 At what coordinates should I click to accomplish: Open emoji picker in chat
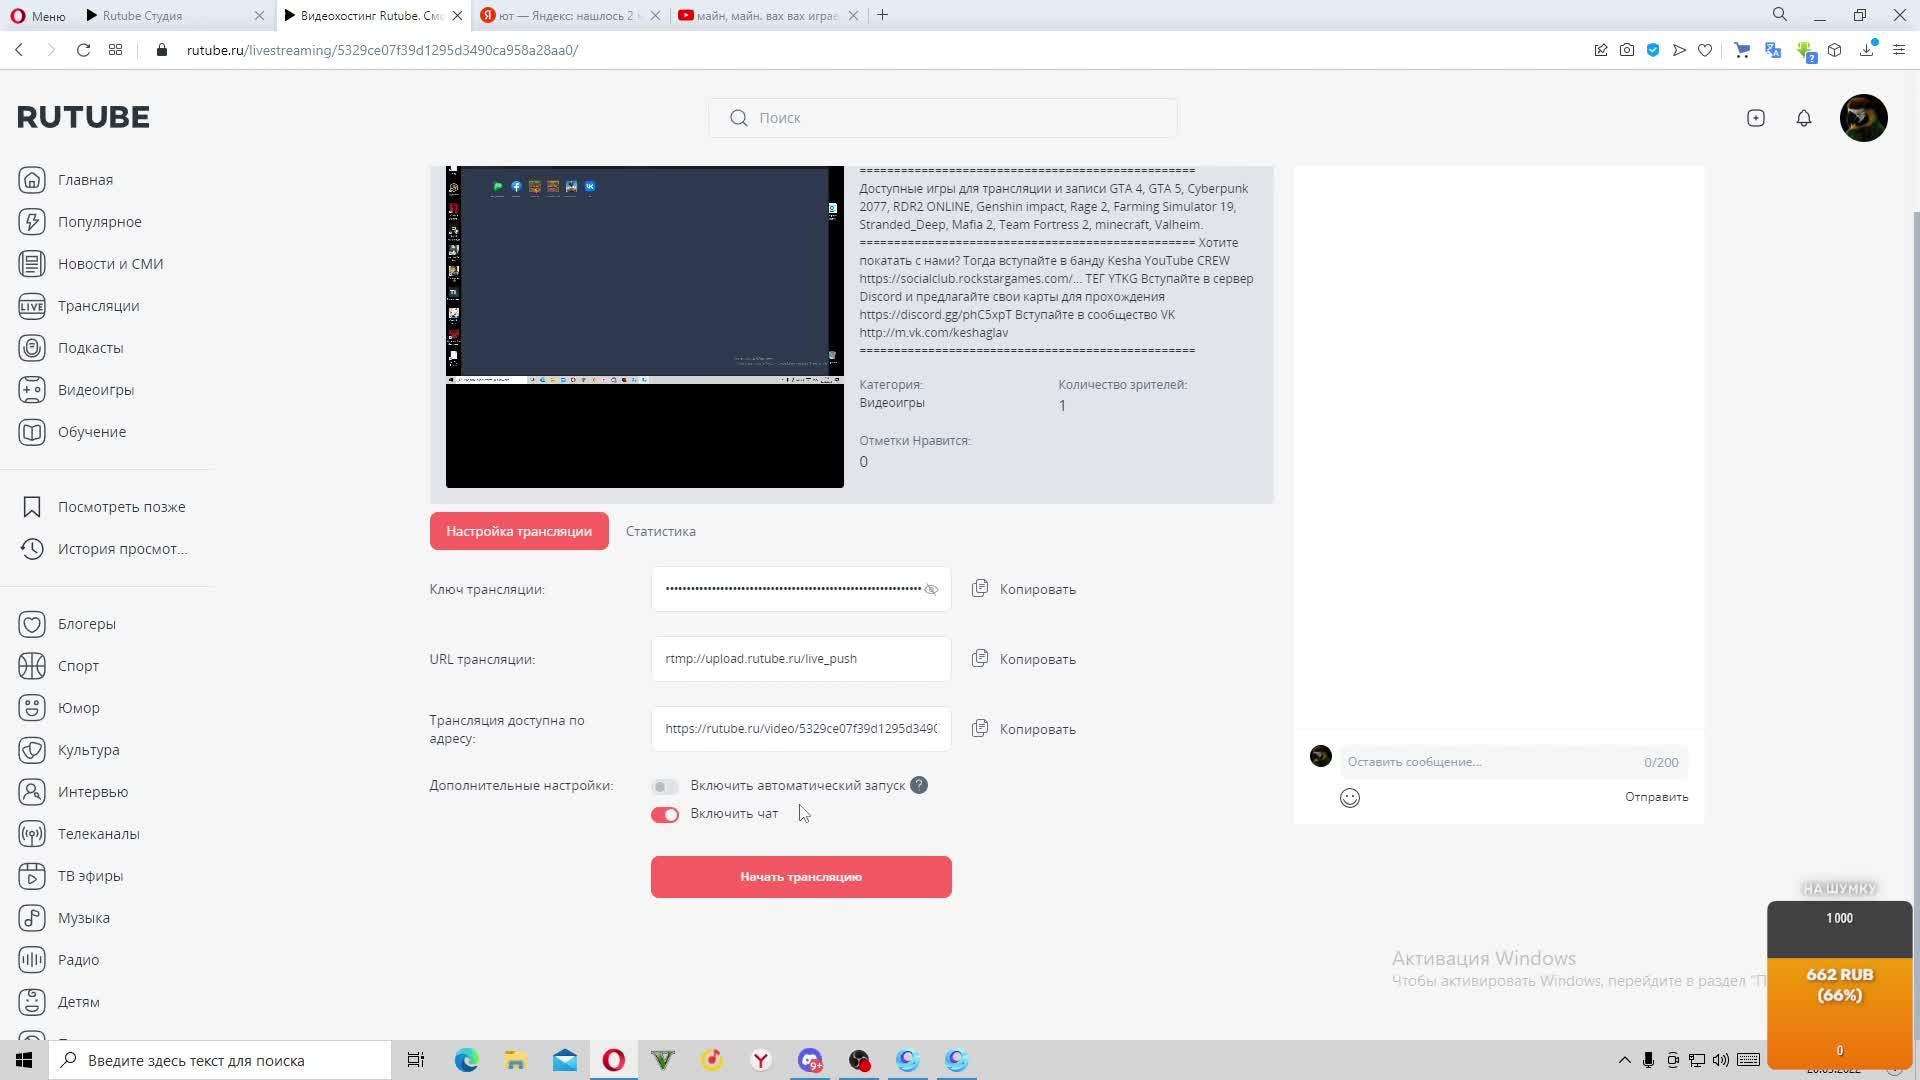point(1350,798)
